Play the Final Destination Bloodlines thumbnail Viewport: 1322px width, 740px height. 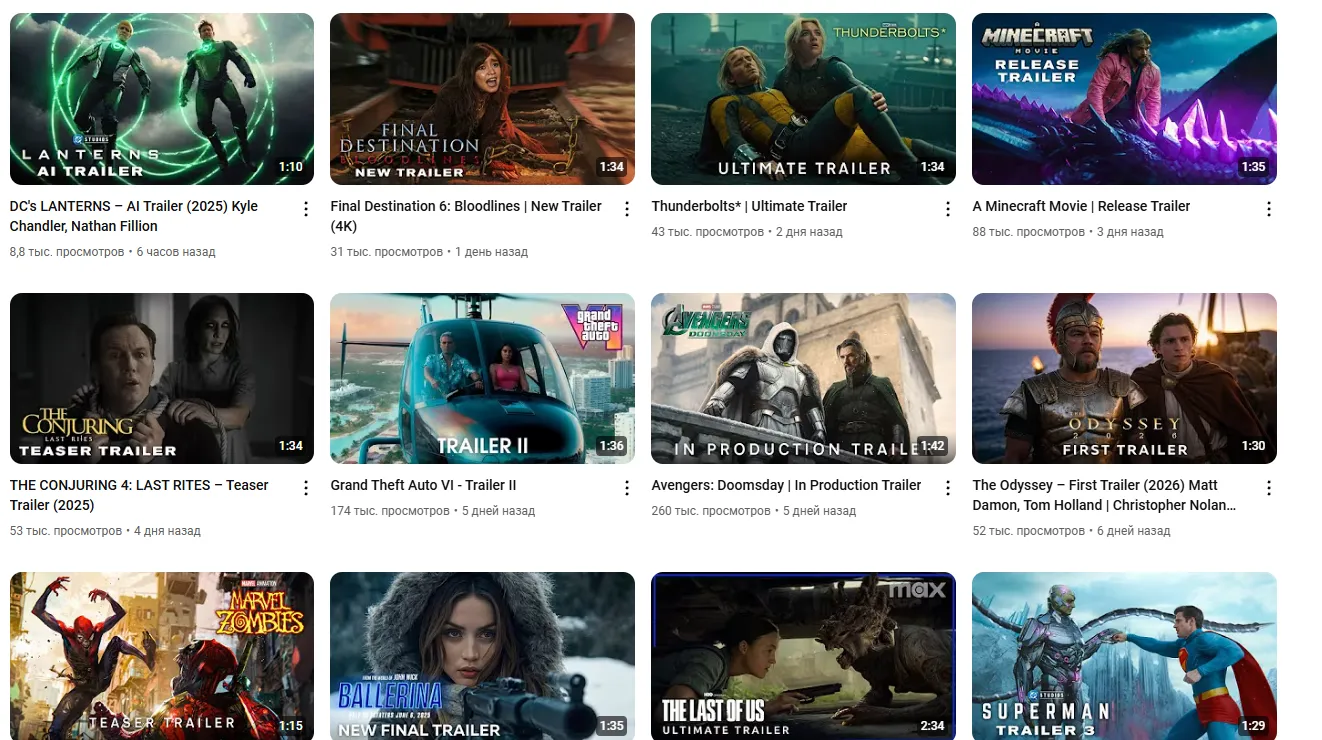click(x=483, y=99)
